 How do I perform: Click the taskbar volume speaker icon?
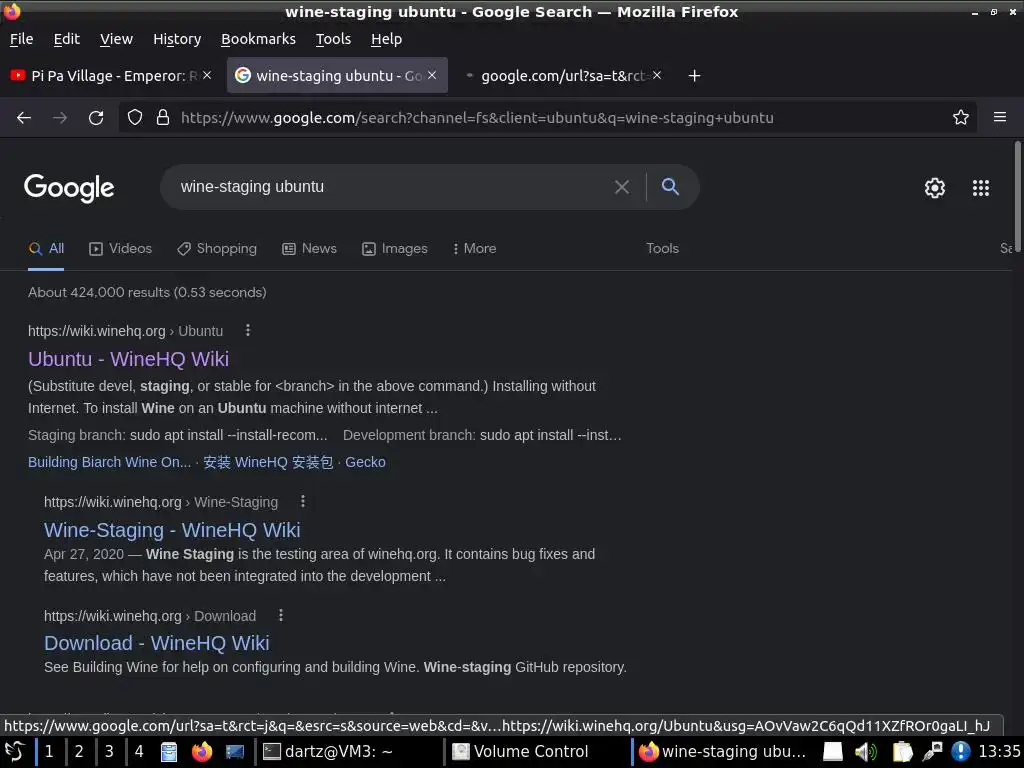point(865,752)
